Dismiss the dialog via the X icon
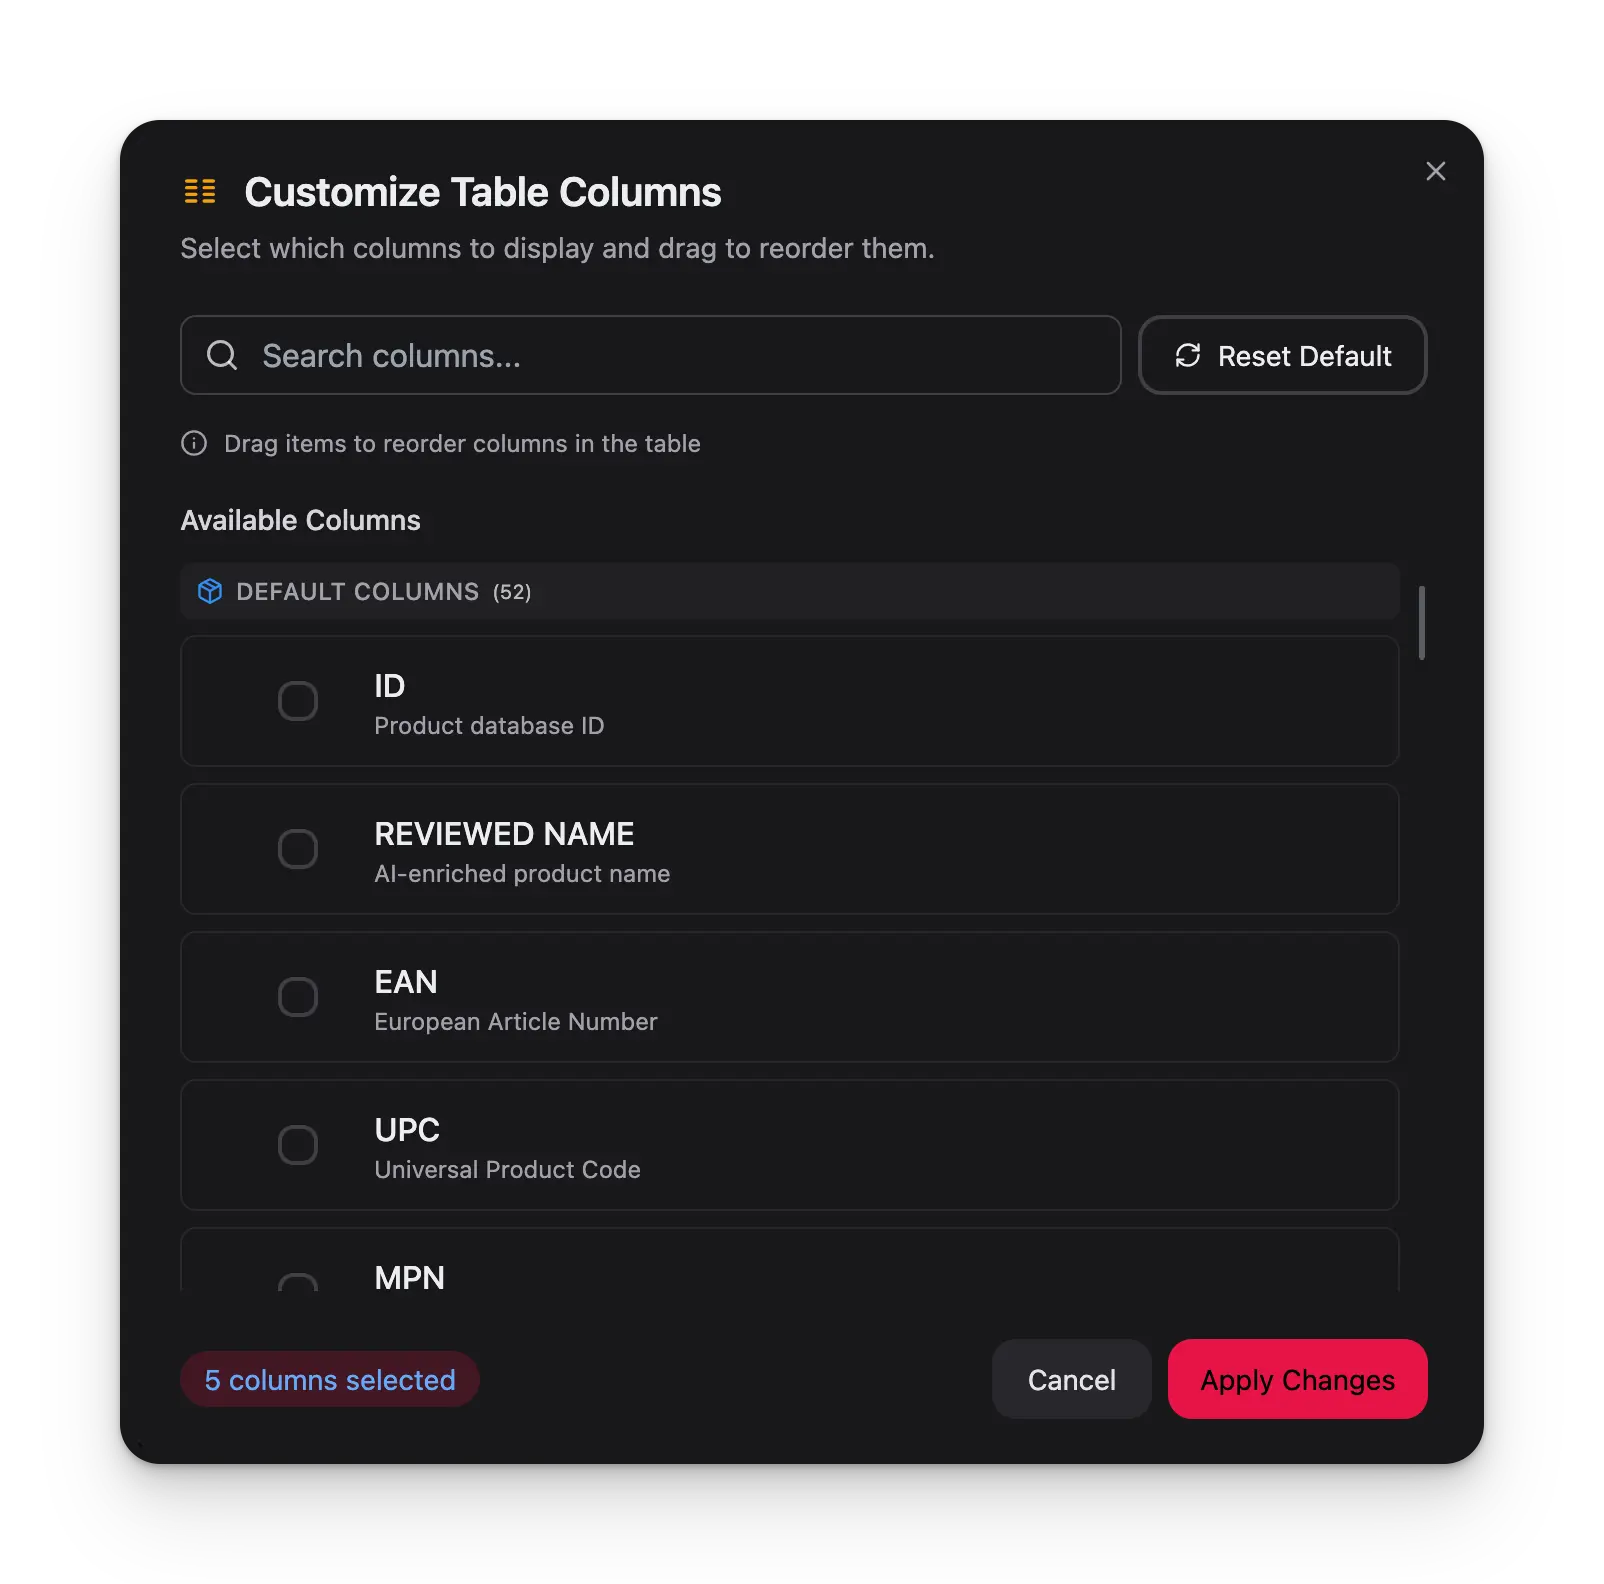Screen dimensions: 1604x1584 pos(1435,171)
